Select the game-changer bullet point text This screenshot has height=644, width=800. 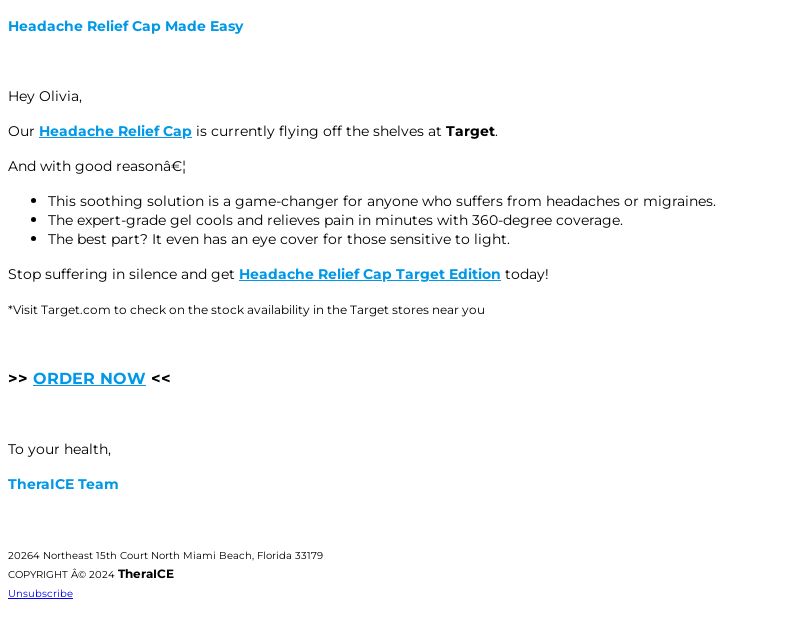point(382,201)
